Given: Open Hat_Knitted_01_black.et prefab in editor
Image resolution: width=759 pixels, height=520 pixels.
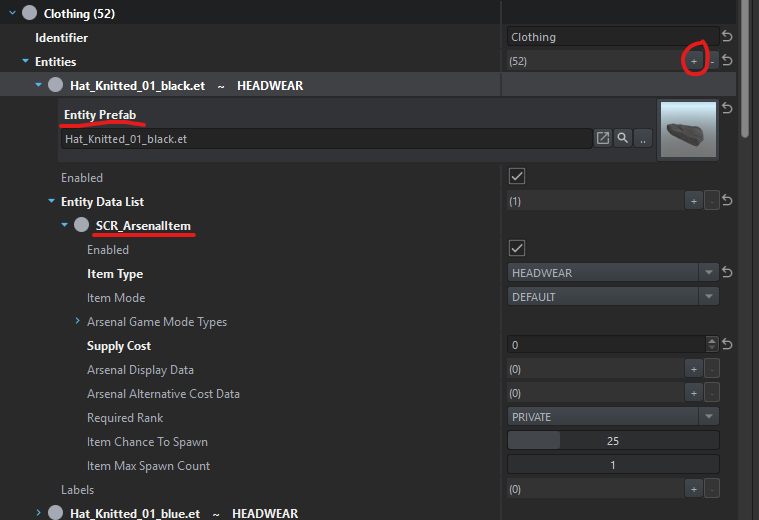Looking at the screenshot, I should (603, 138).
